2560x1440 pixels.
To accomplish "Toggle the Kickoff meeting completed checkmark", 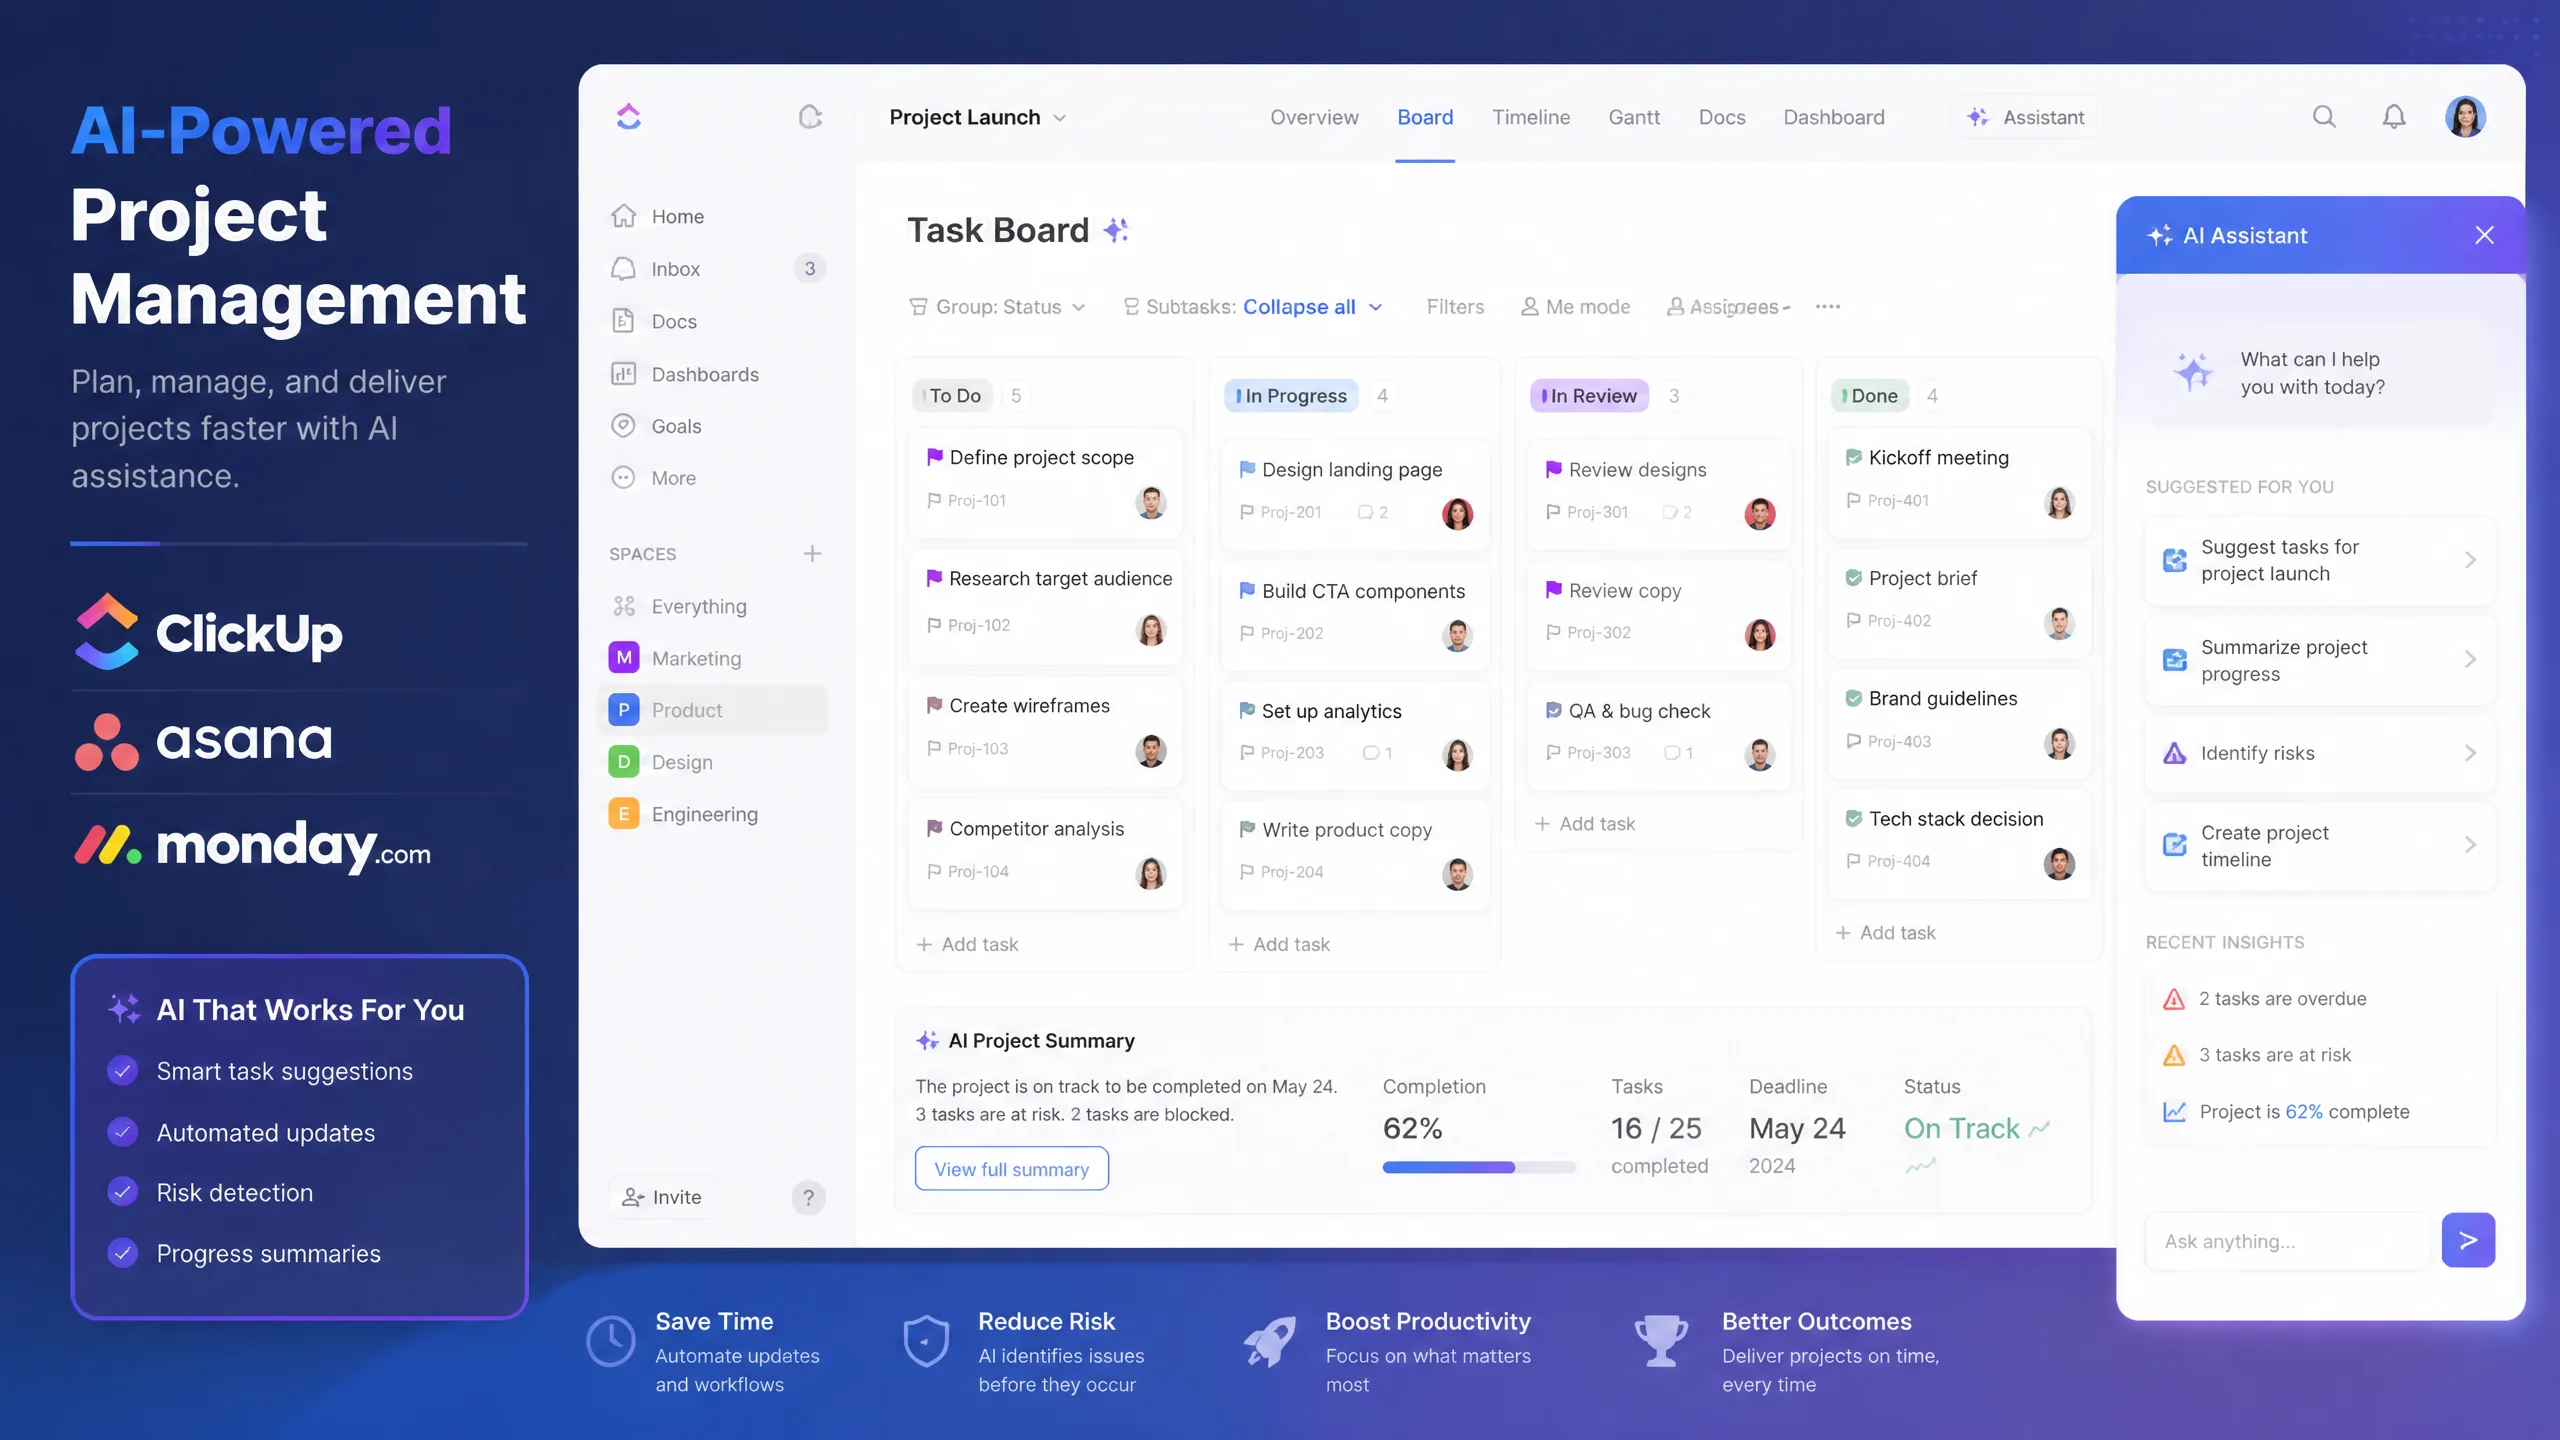I will (x=1853, y=457).
